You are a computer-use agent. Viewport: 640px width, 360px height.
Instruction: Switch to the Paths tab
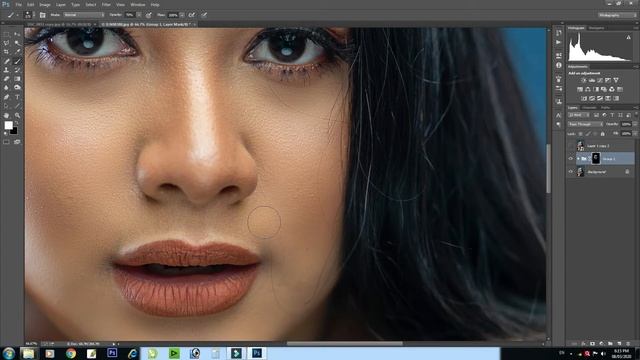pos(605,107)
